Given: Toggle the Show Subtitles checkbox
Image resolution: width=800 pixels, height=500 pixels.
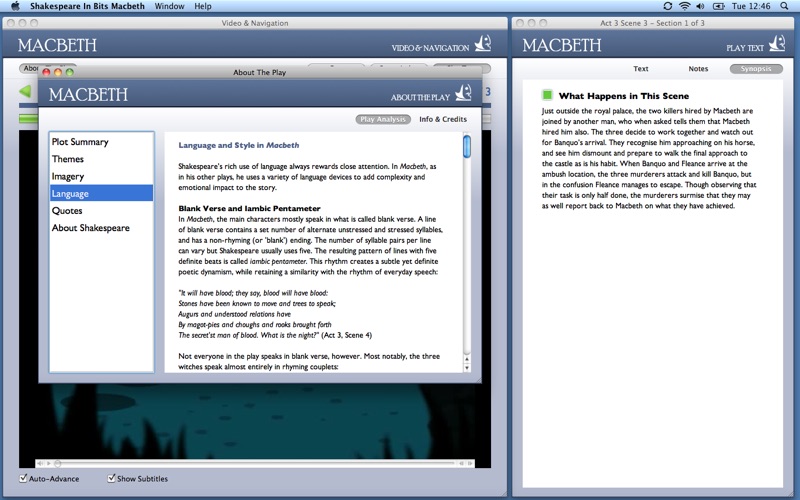Looking at the screenshot, I should [x=111, y=478].
